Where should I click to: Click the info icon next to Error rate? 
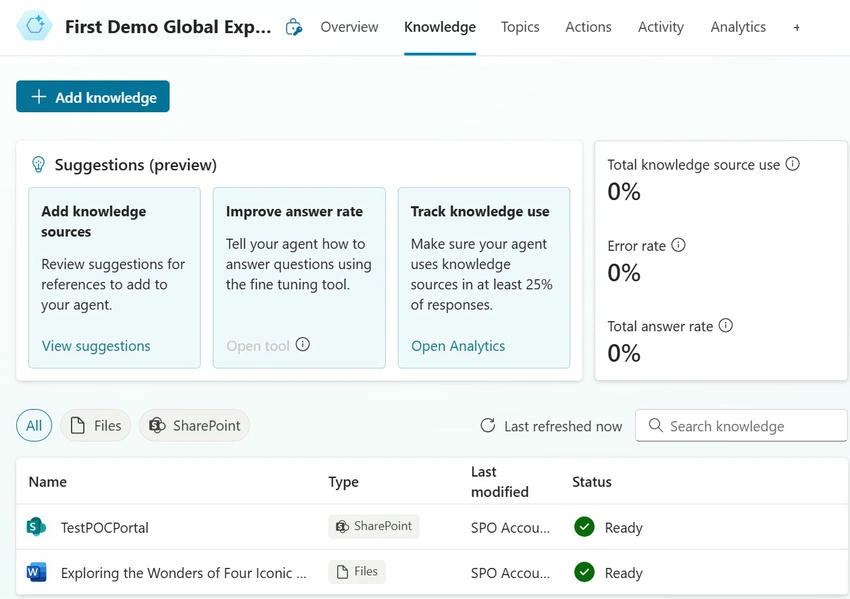pyautogui.click(x=678, y=245)
